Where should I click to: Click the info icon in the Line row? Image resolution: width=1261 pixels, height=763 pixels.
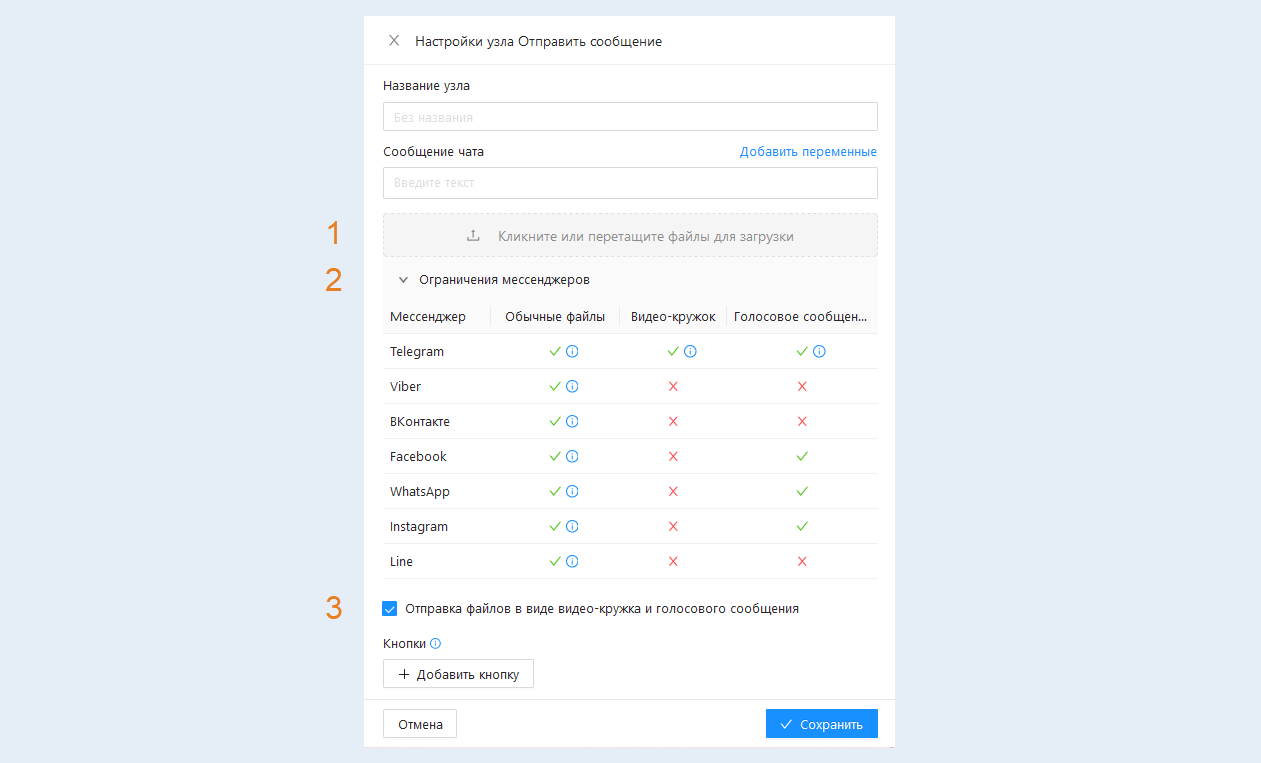pos(572,562)
